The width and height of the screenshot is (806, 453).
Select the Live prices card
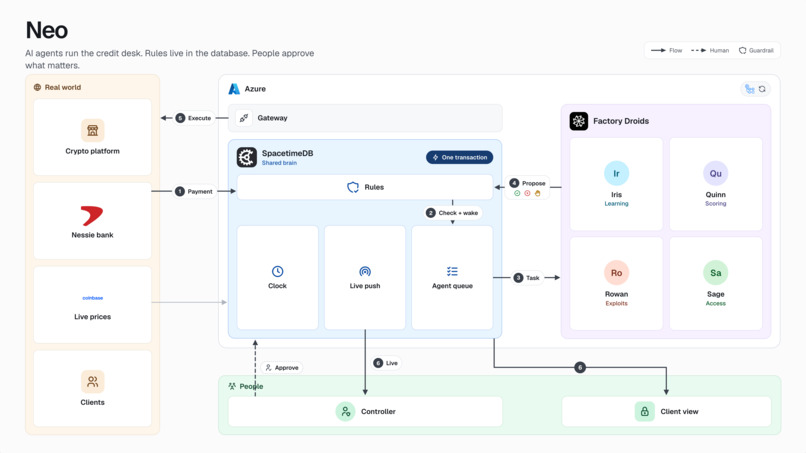click(93, 304)
